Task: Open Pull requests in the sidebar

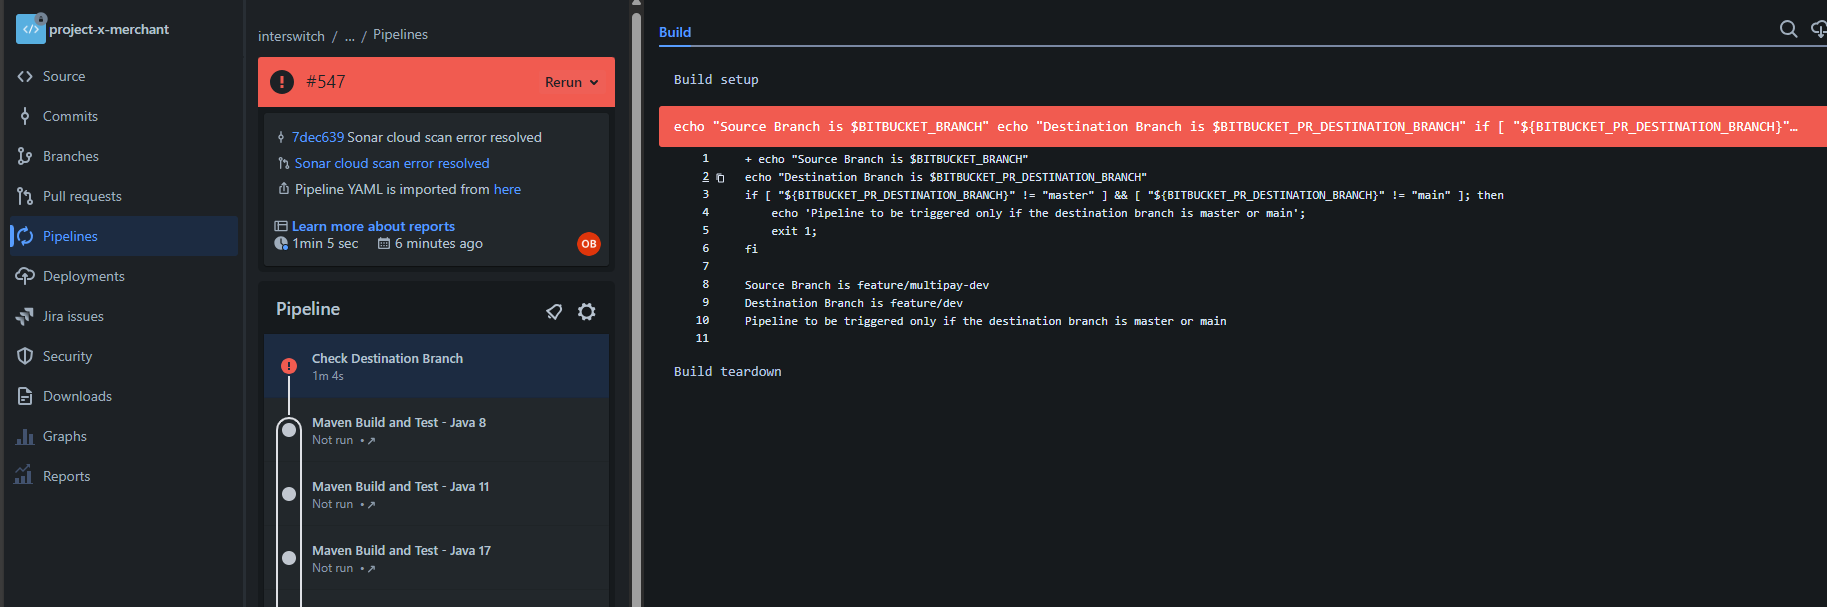Action: tap(82, 196)
